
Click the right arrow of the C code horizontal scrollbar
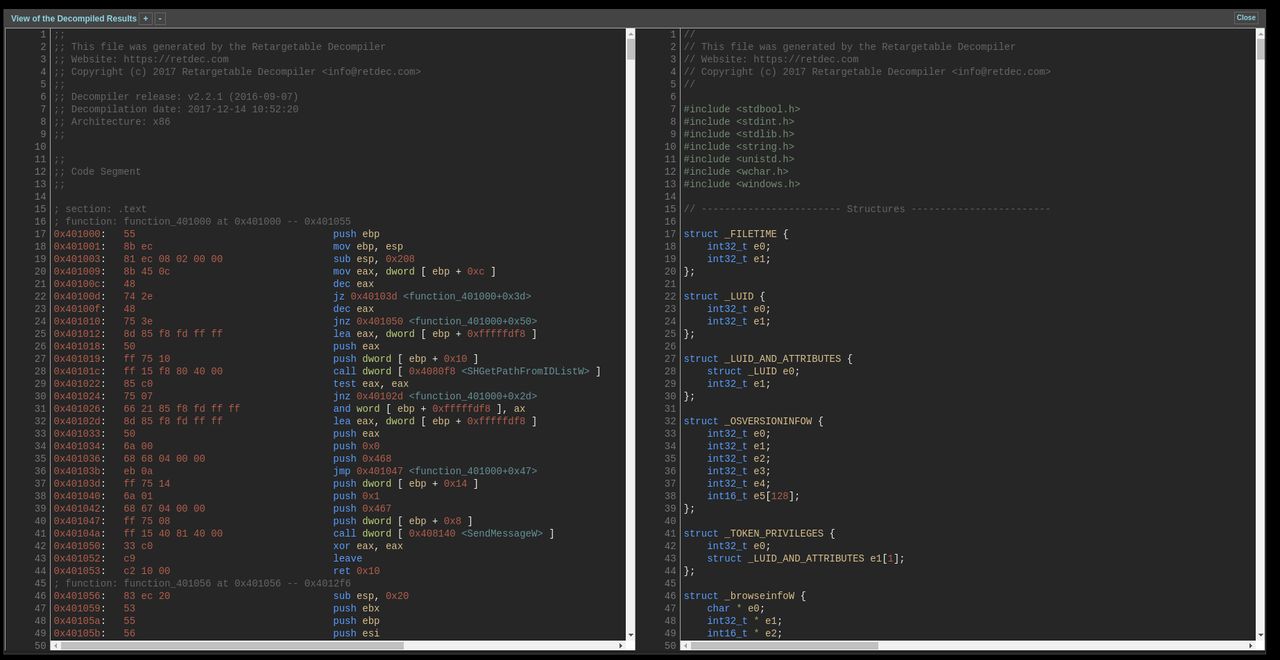pos(1250,646)
